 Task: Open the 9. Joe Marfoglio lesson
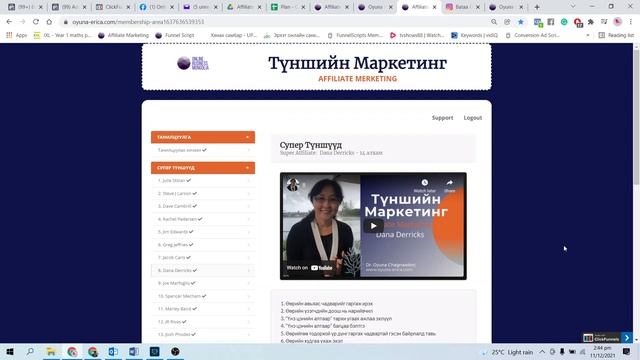coord(203,283)
